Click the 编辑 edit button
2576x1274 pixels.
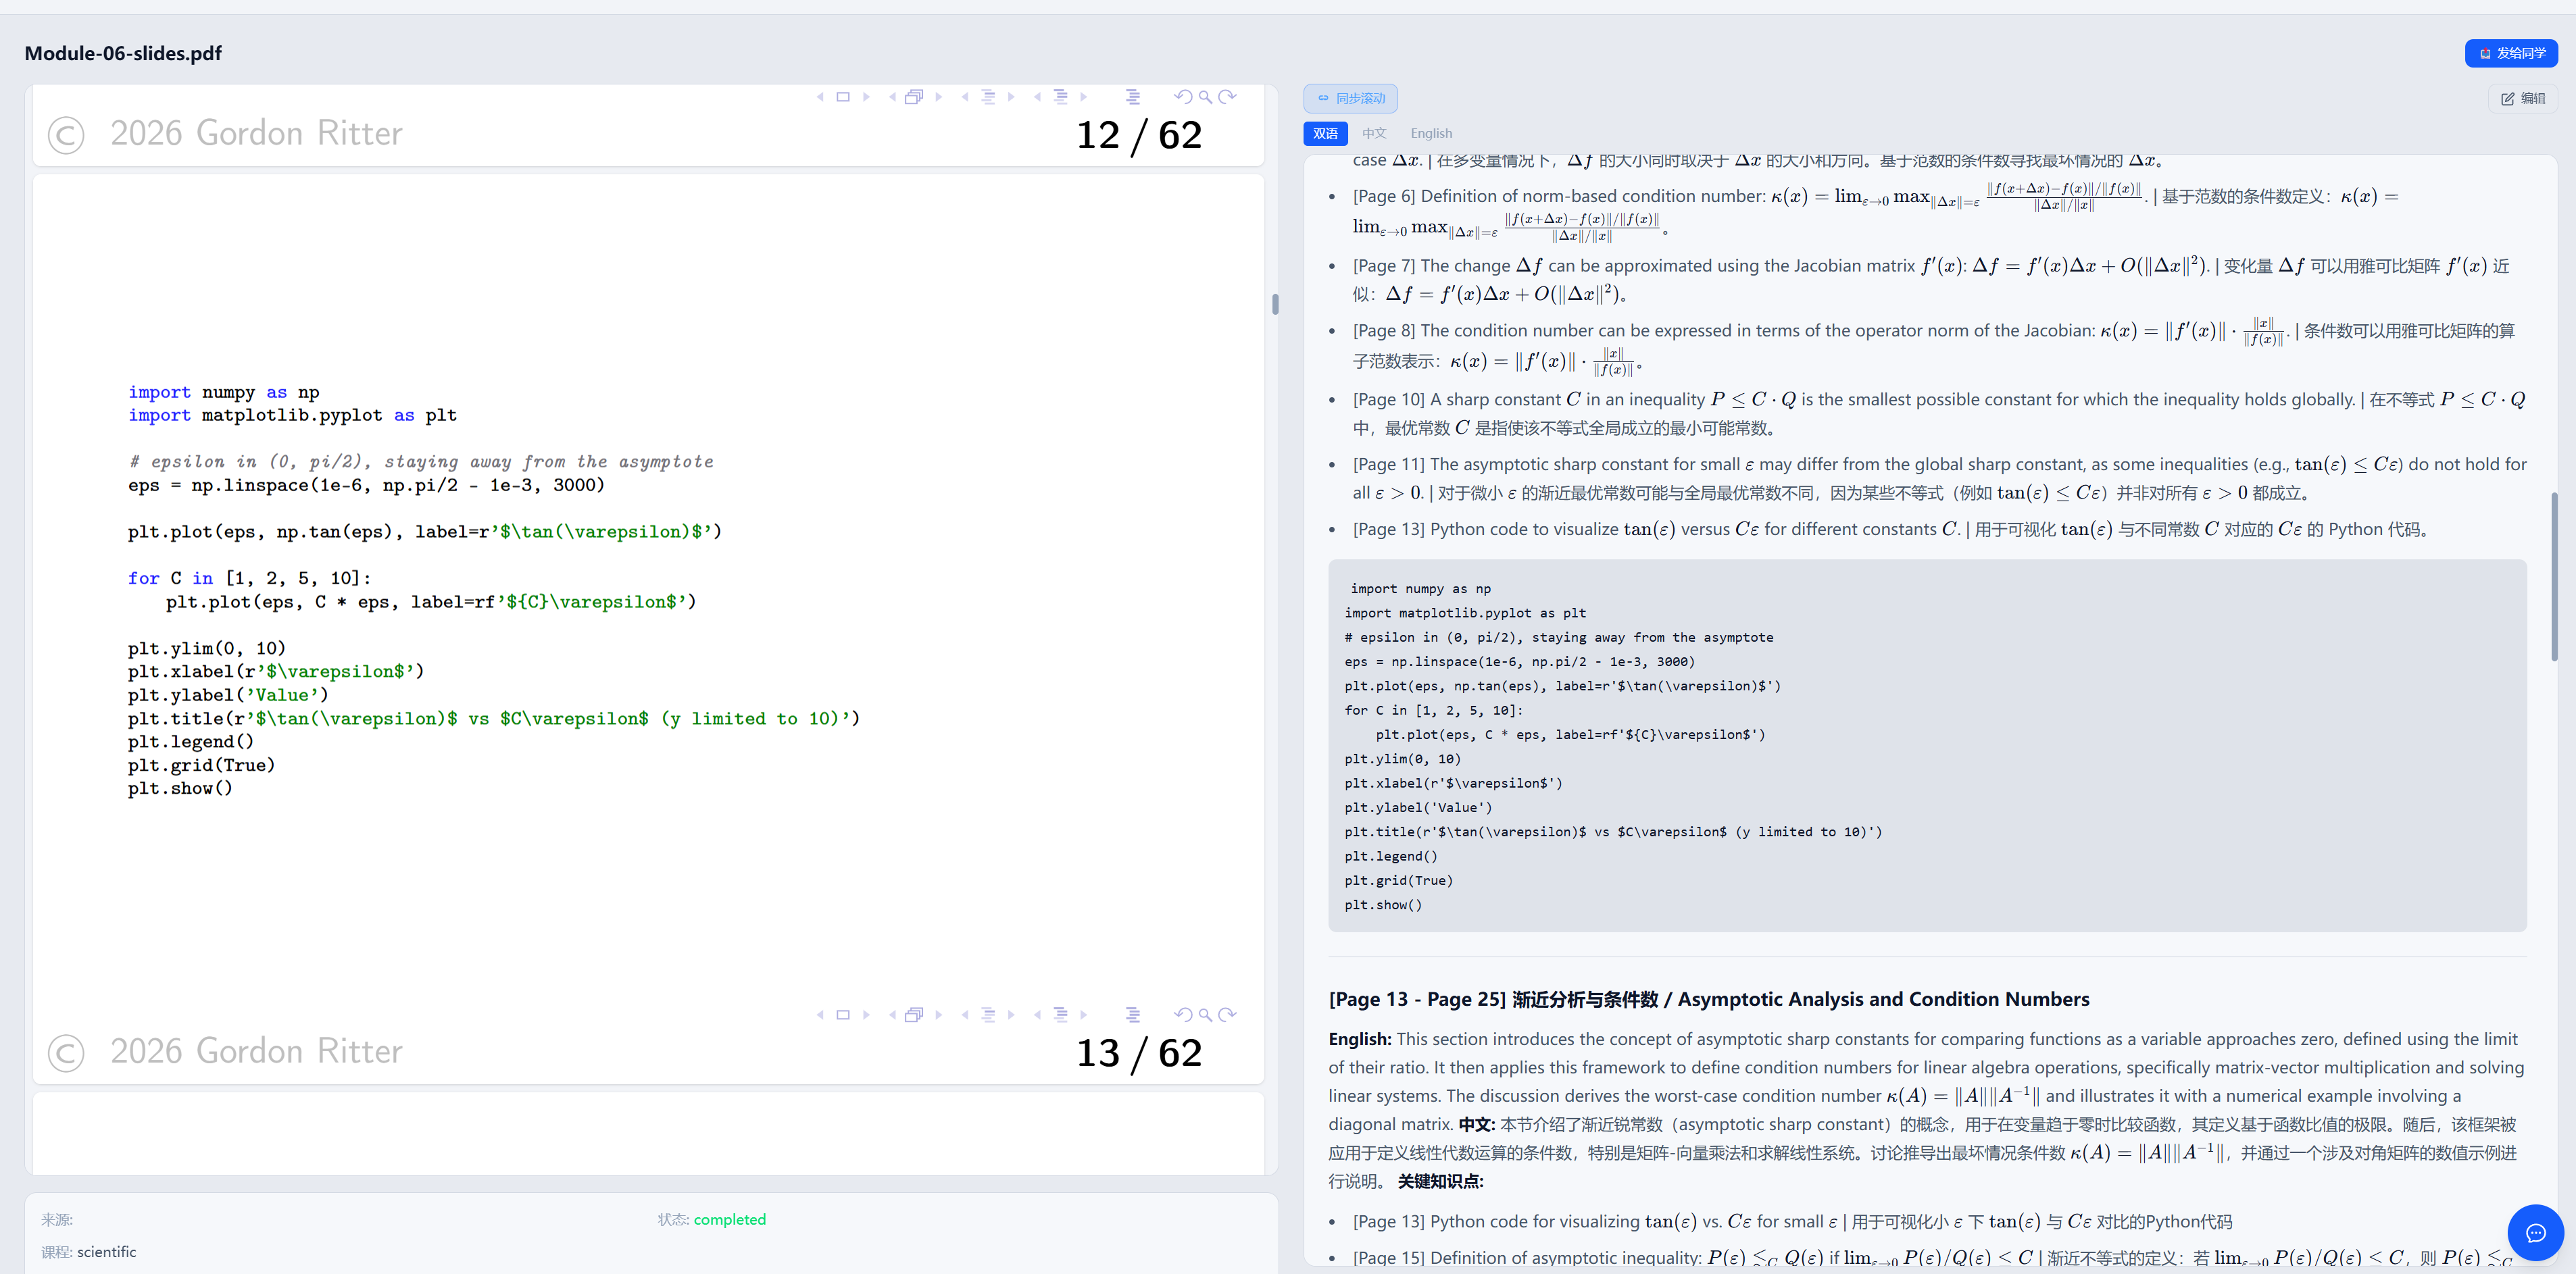(x=2523, y=98)
